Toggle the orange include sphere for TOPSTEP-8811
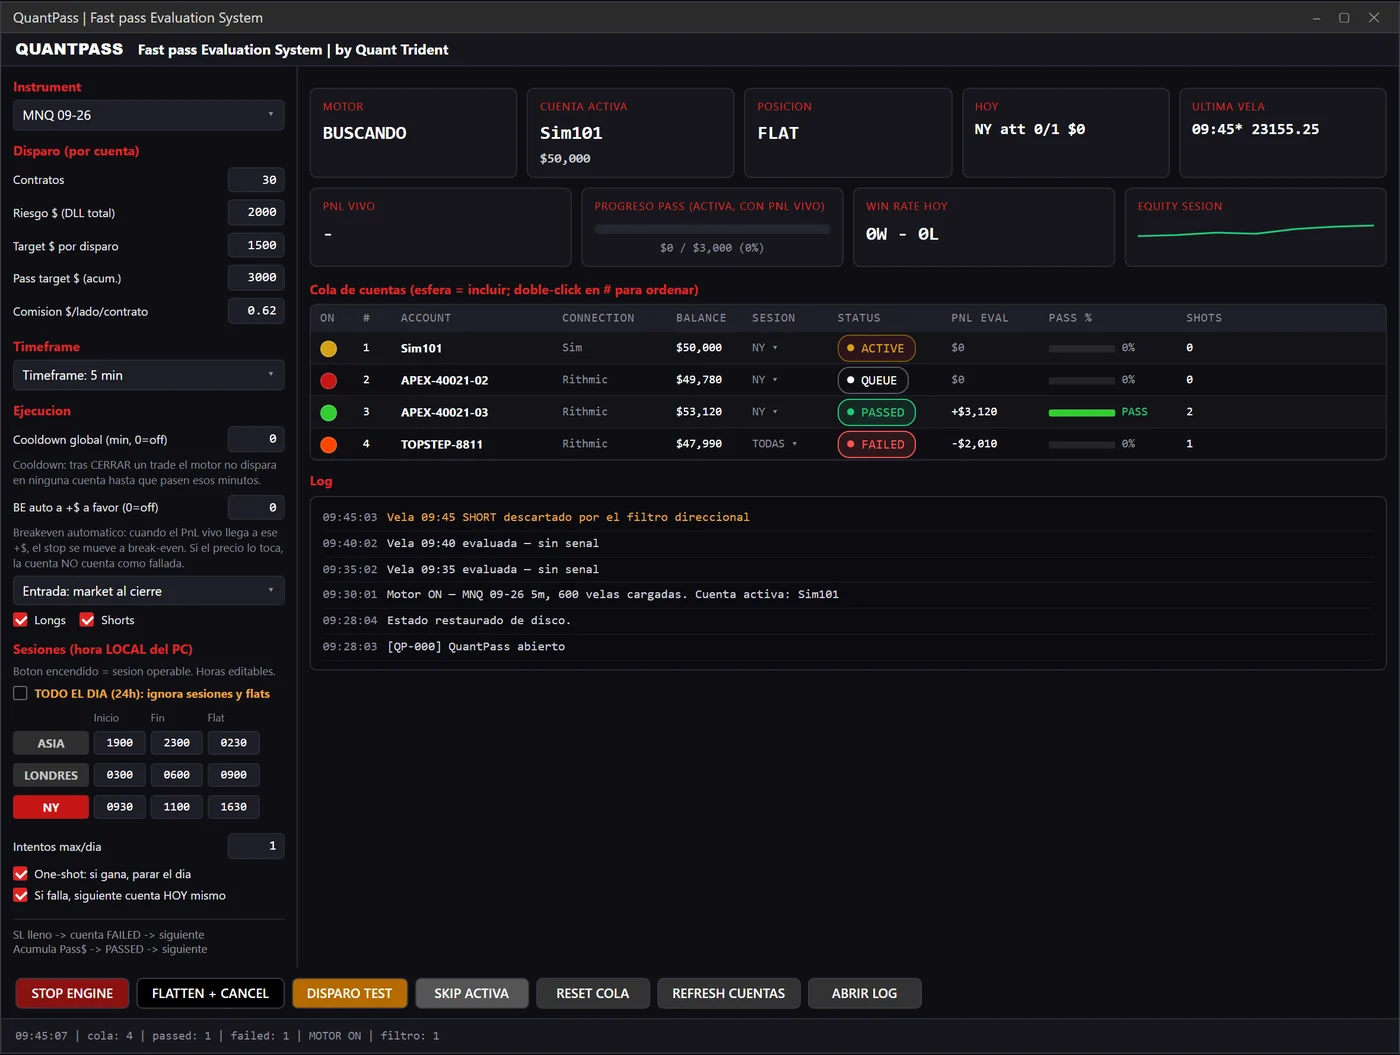Image resolution: width=1400 pixels, height=1055 pixels. (328, 445)
